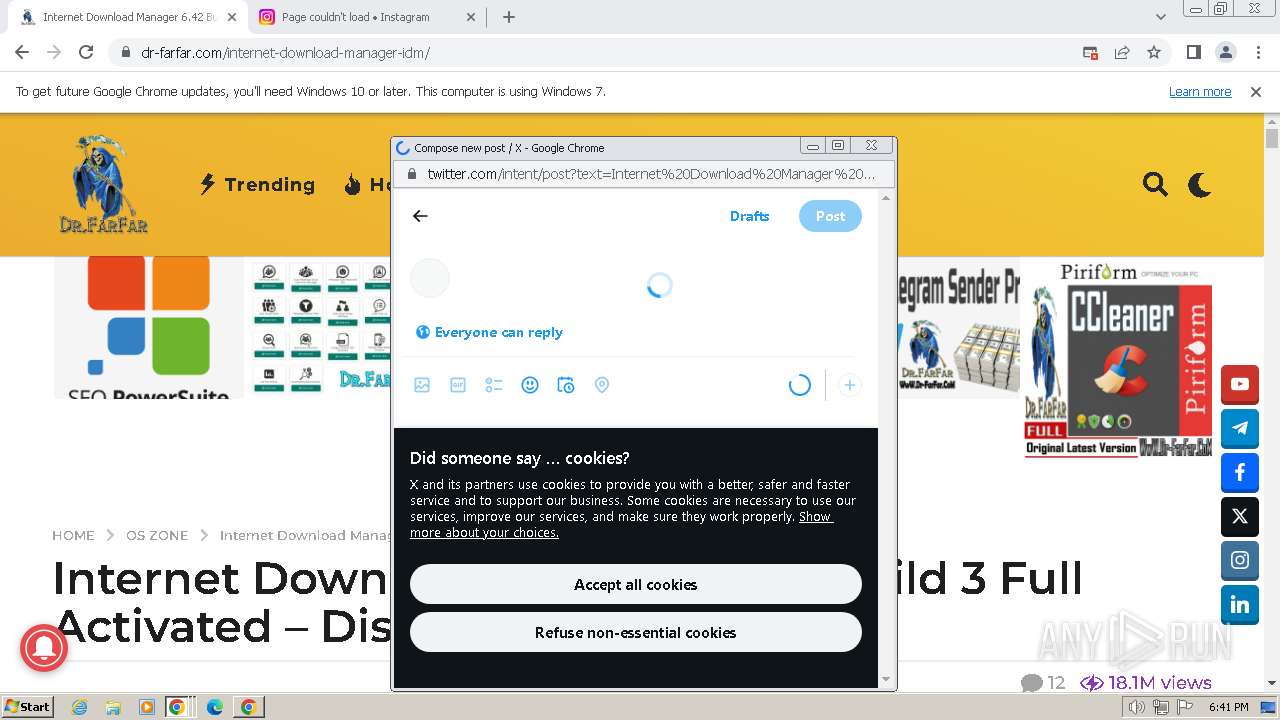Screen dimensions: 1280x720
Task: Open Trending menu item
Action: click(258, 185)
